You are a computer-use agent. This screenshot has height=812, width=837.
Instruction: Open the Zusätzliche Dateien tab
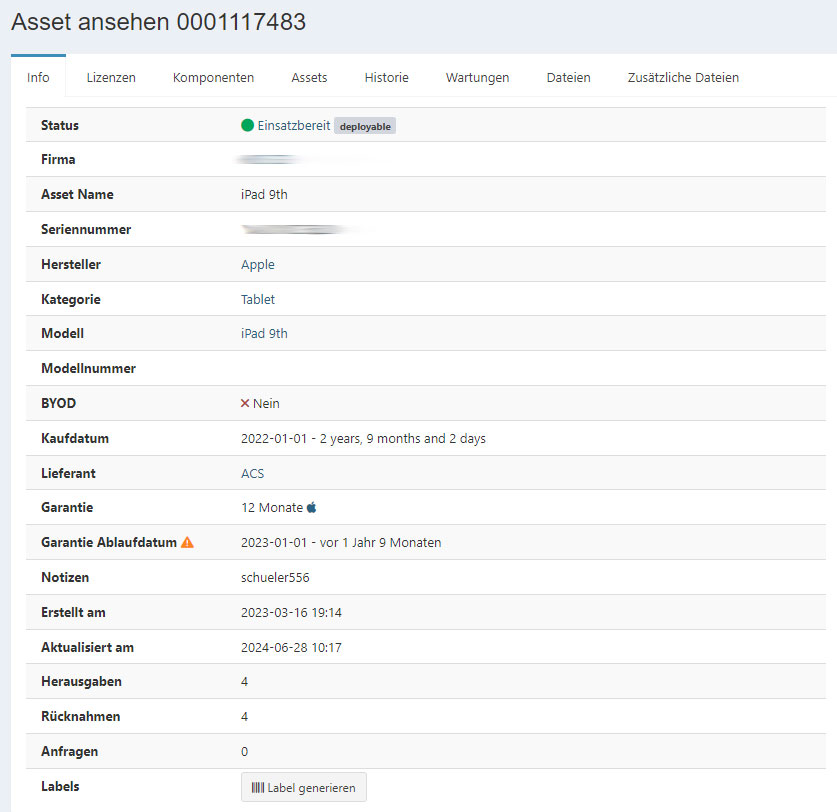(682, 76)
